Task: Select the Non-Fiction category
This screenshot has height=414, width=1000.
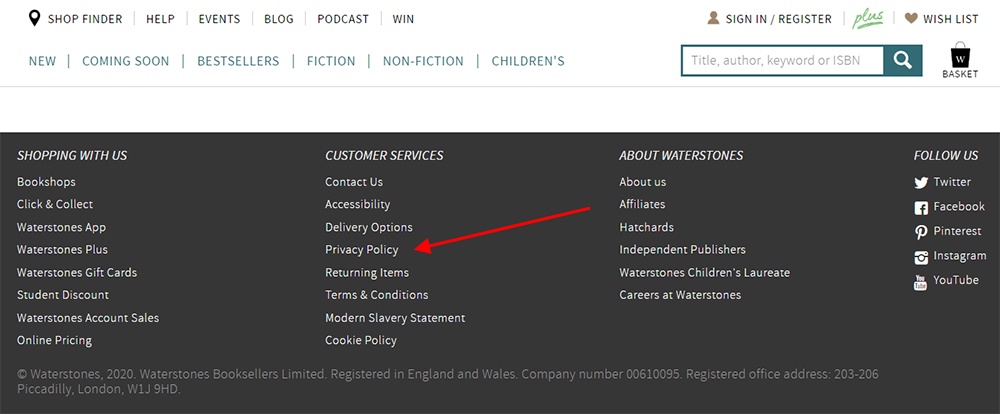Action: (423, 61)
